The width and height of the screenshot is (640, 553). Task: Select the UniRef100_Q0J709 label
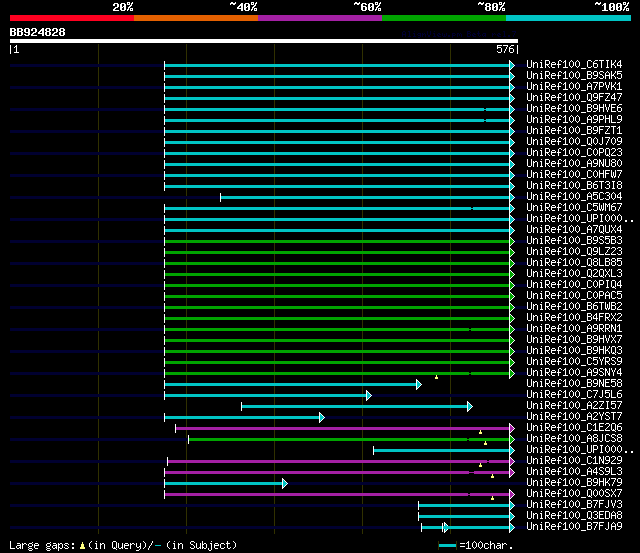click(574, 142)
